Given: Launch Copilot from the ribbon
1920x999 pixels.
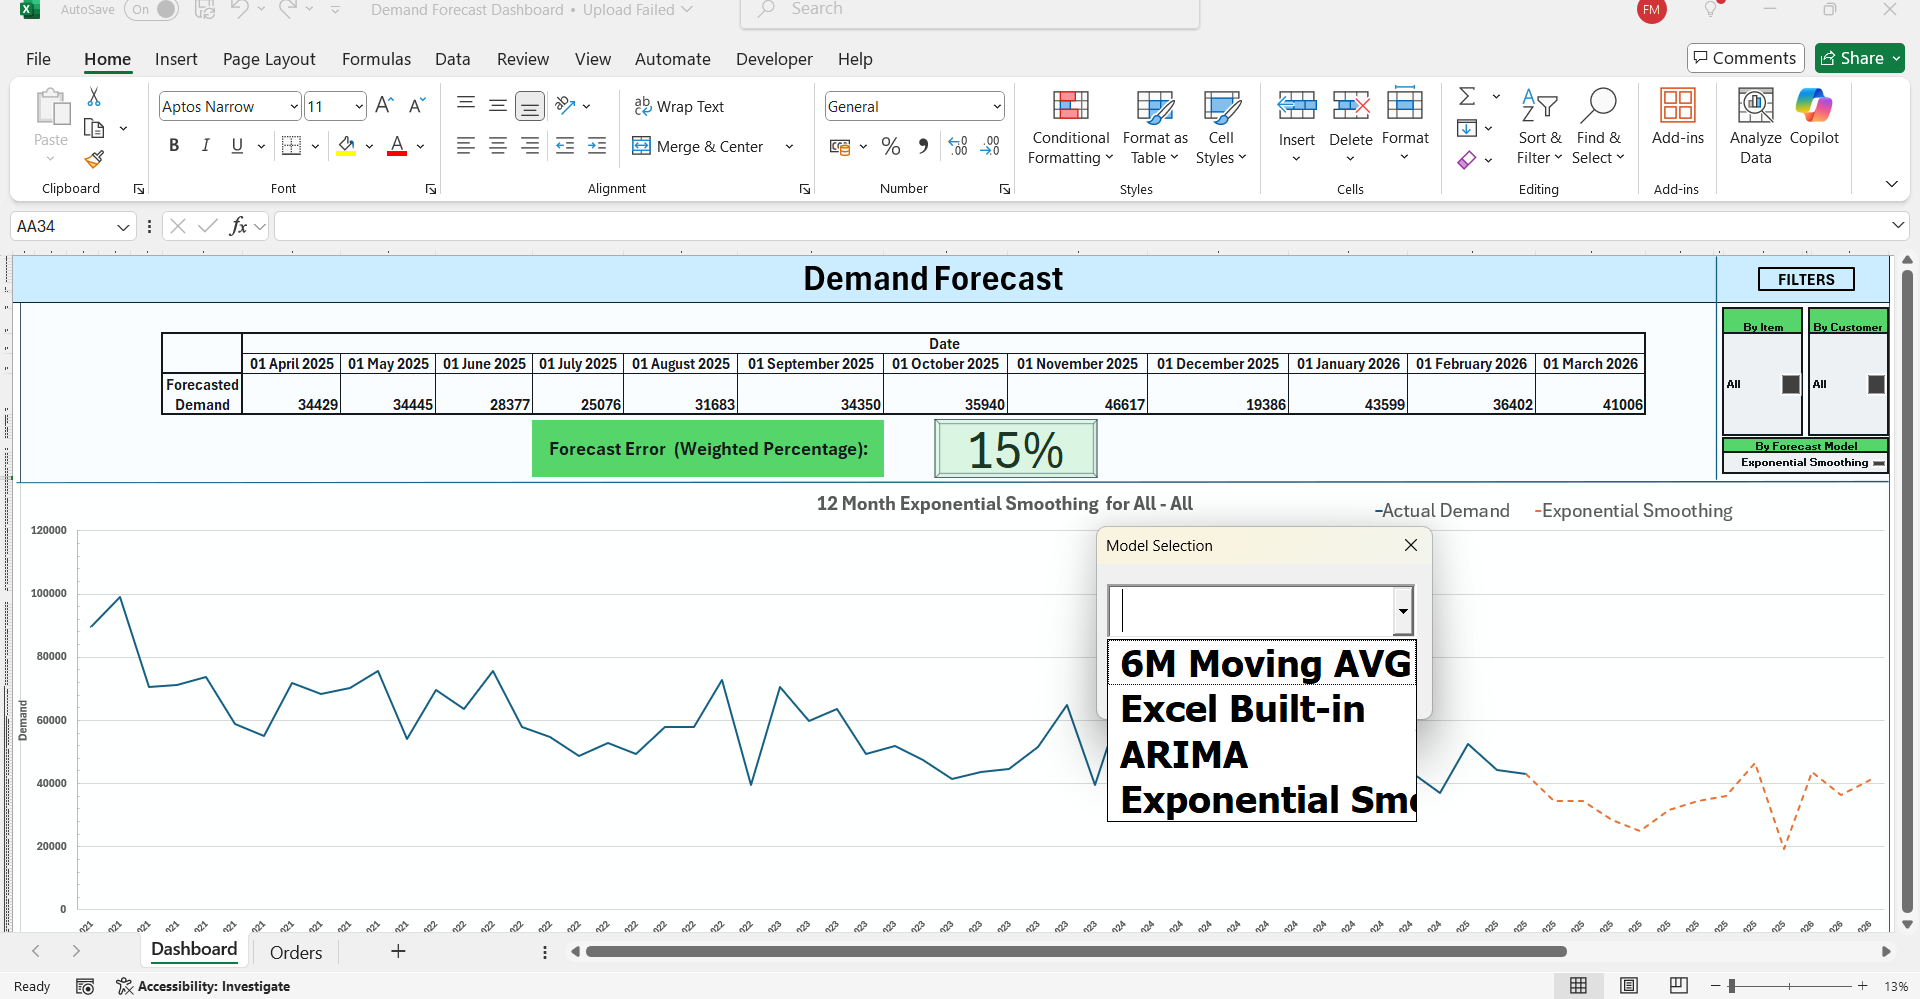Looking at the screenshot, I should tap(1814, 120).
